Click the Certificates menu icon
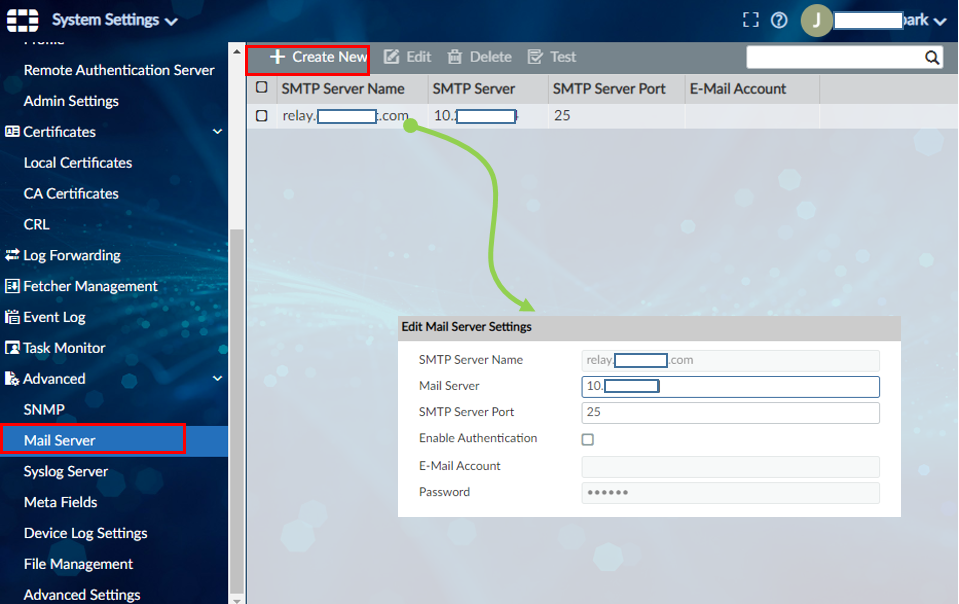 12,131
